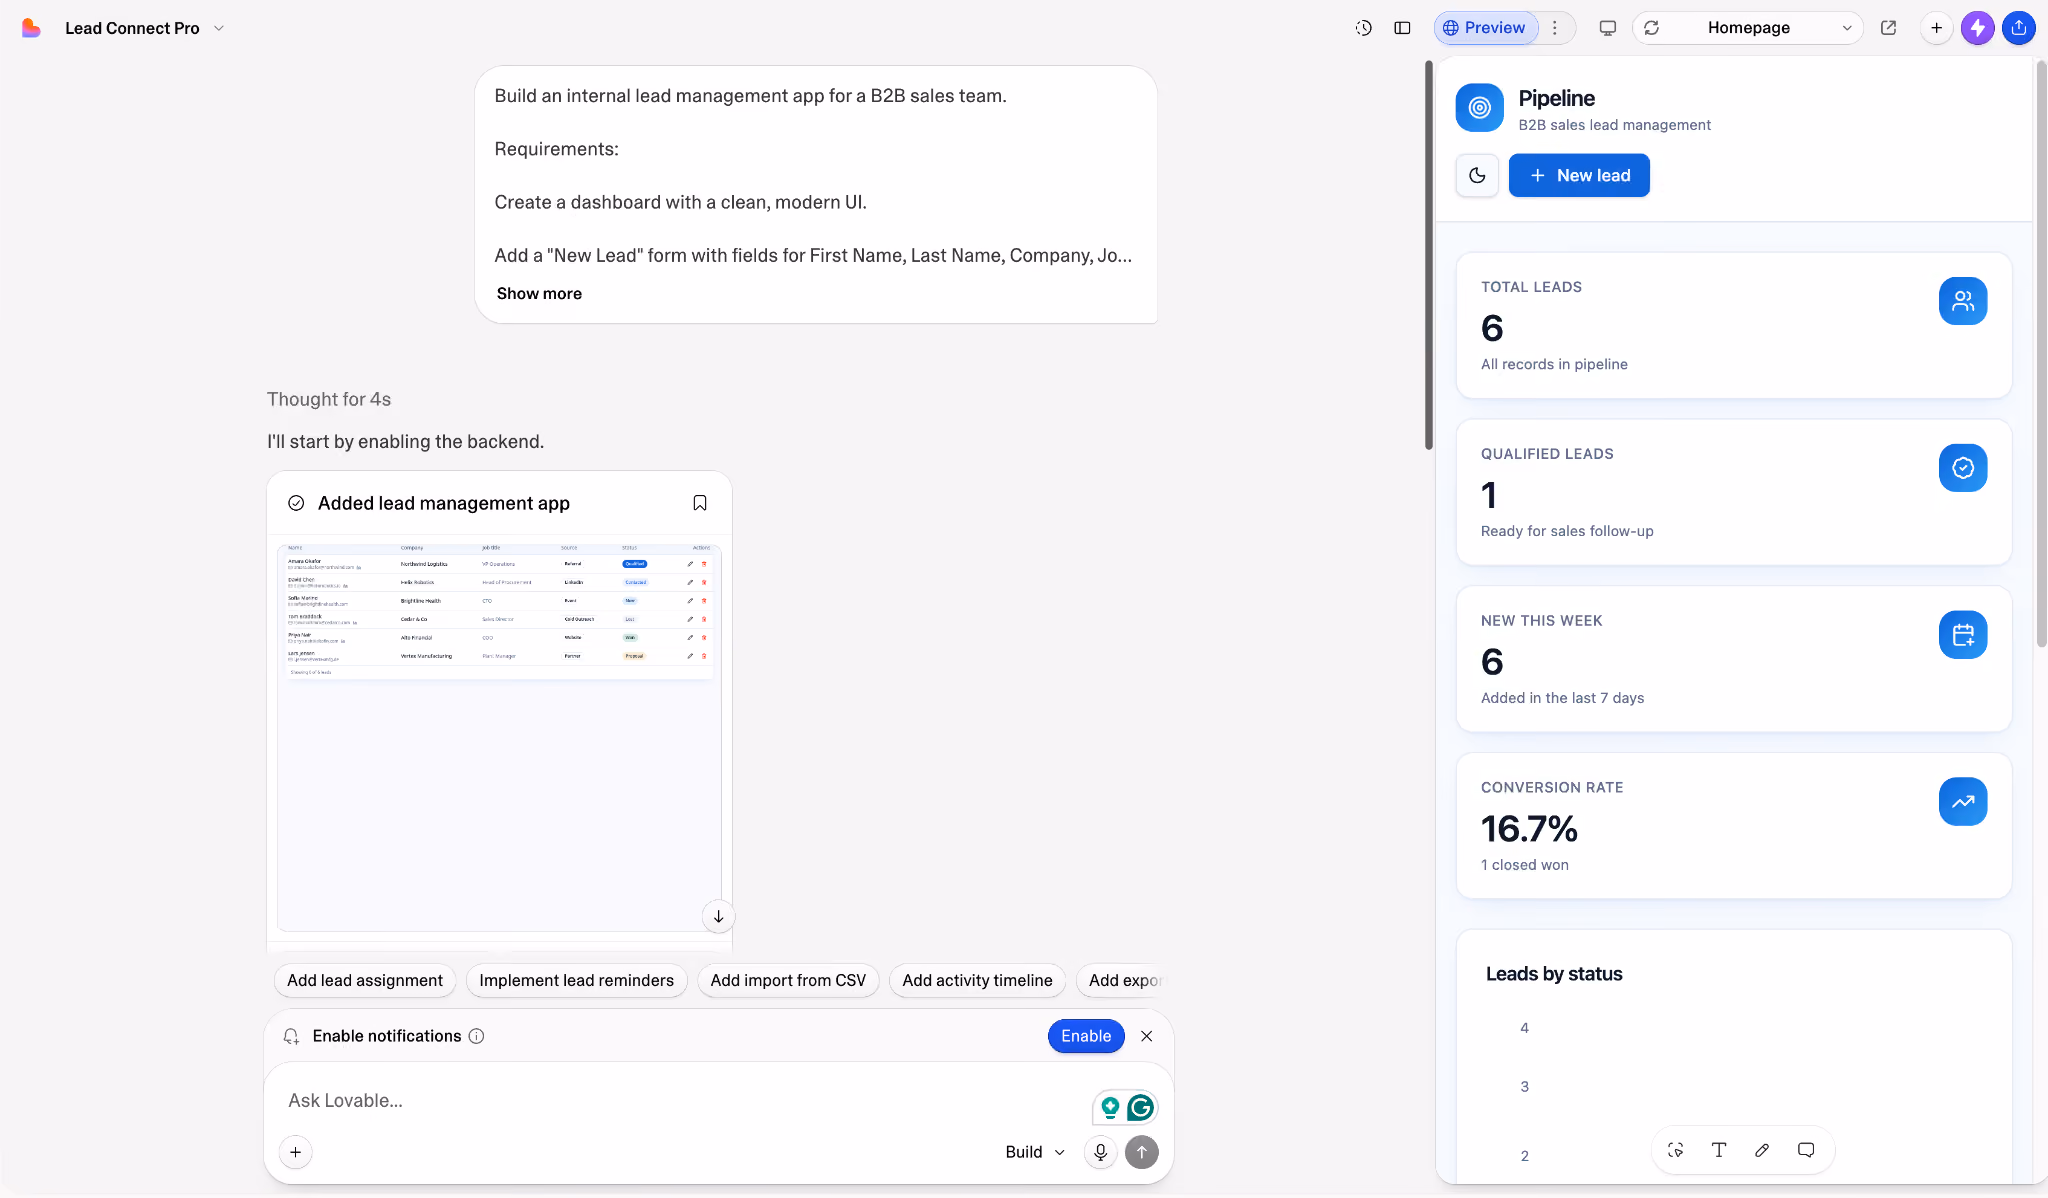Choose the Add import from CSV suggestion
This screenshot has height=1198, width=2048.
[788, 980]
